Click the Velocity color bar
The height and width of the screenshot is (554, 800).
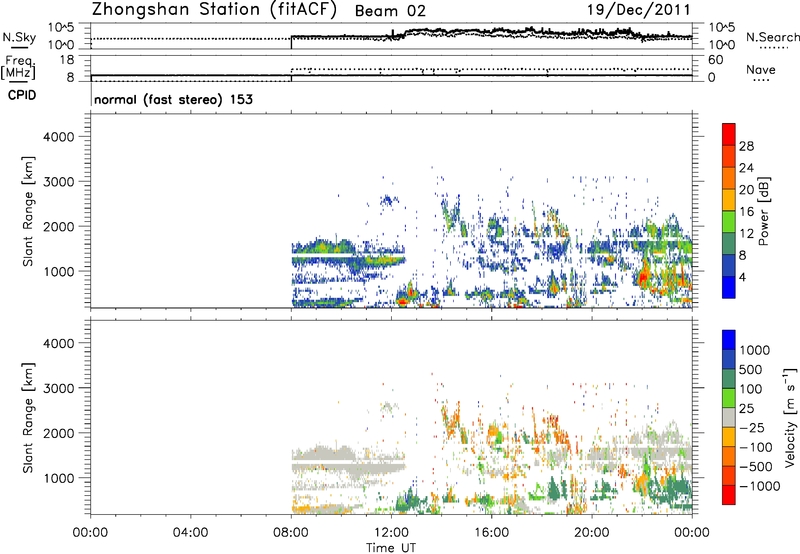tap(729, 417)
